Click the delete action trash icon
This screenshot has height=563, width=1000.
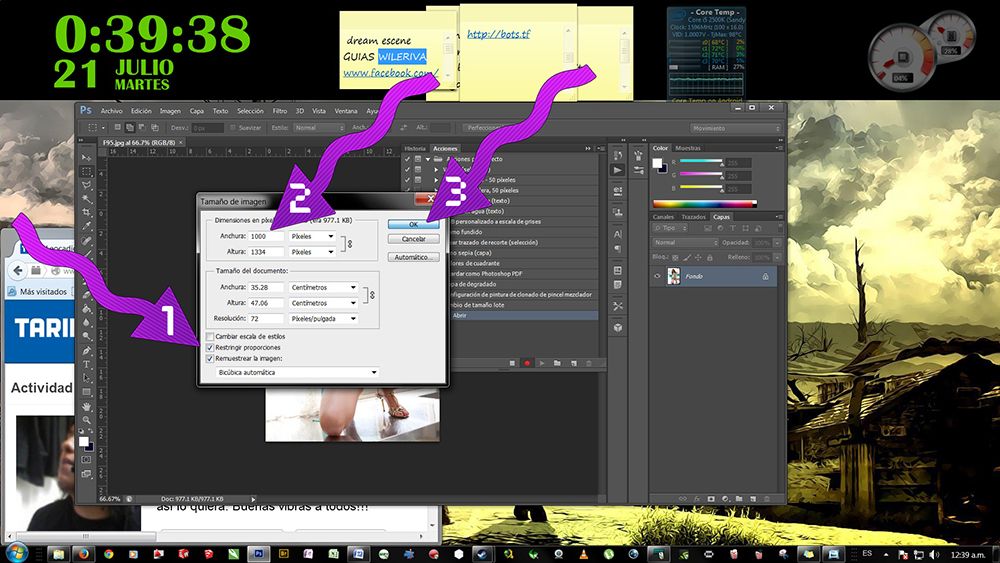coord(589,363)
